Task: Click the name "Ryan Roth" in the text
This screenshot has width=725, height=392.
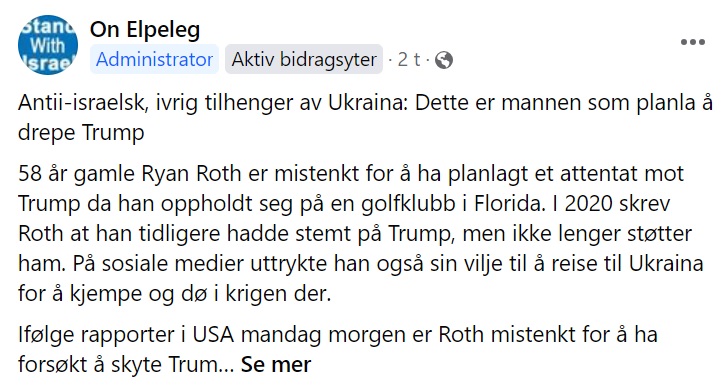Action: click(x=191, y=174)
